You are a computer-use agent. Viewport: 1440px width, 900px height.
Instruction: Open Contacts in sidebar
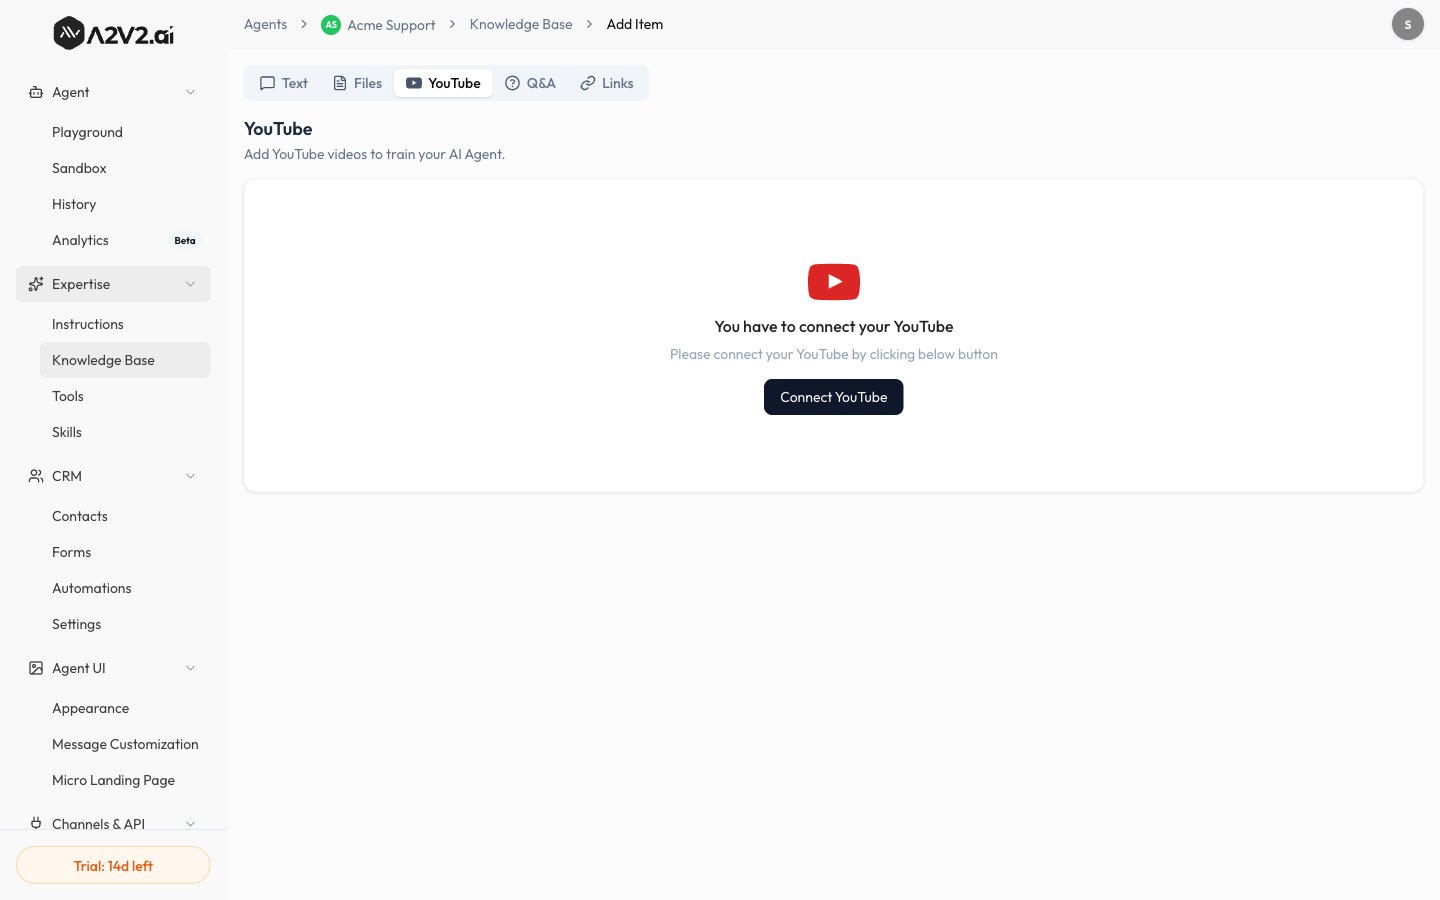[125, 516]
